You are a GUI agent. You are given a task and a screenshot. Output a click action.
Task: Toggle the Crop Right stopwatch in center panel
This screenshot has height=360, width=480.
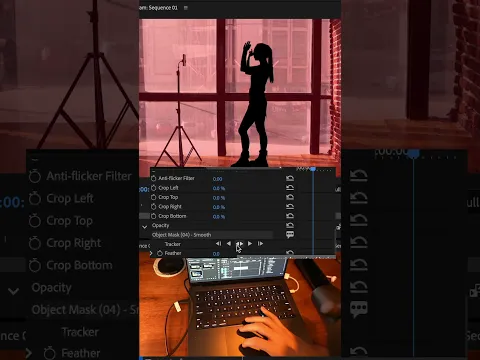[153, 207]
